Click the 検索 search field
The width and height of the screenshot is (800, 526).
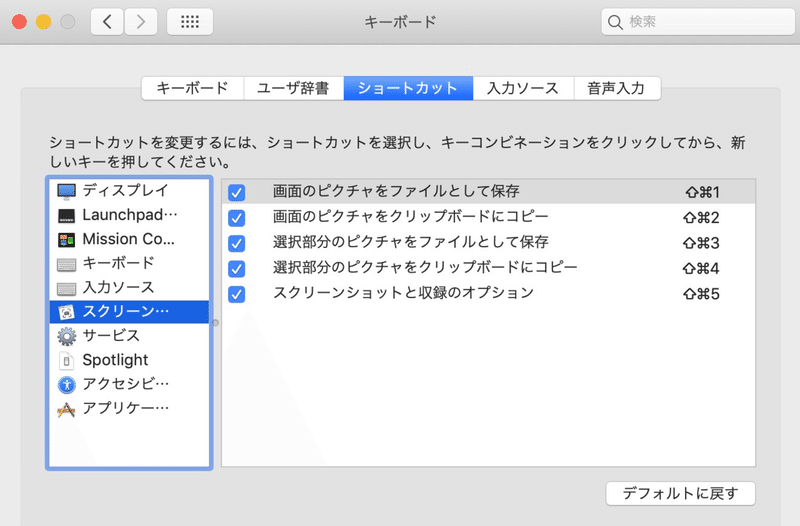point(698,22)
